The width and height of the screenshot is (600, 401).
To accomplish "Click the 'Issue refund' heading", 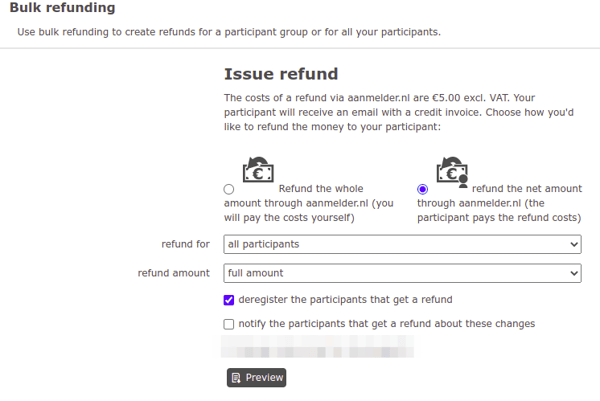I will [281, 74].
